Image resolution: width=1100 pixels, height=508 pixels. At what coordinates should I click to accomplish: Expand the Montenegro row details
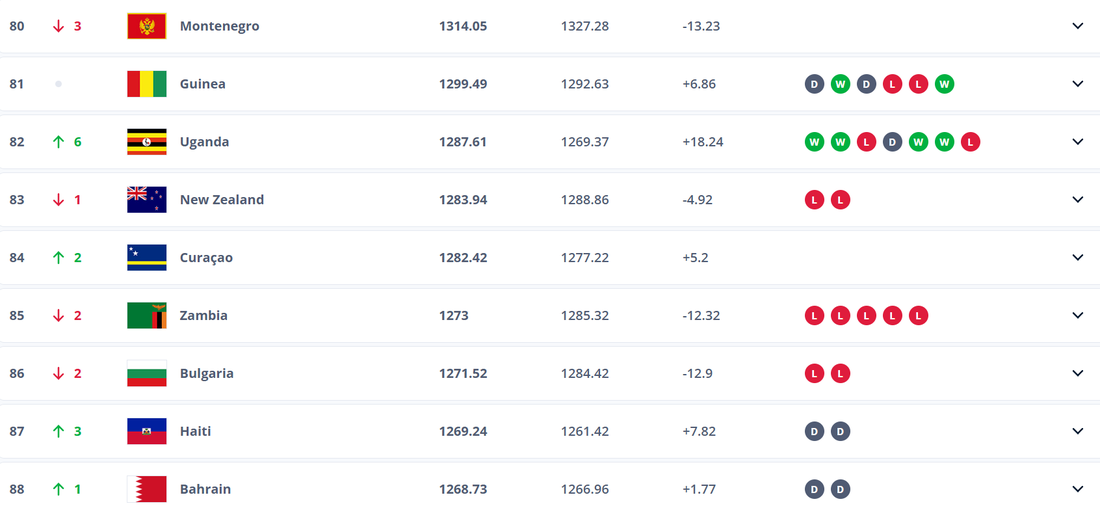click(x=1077, y=26)
